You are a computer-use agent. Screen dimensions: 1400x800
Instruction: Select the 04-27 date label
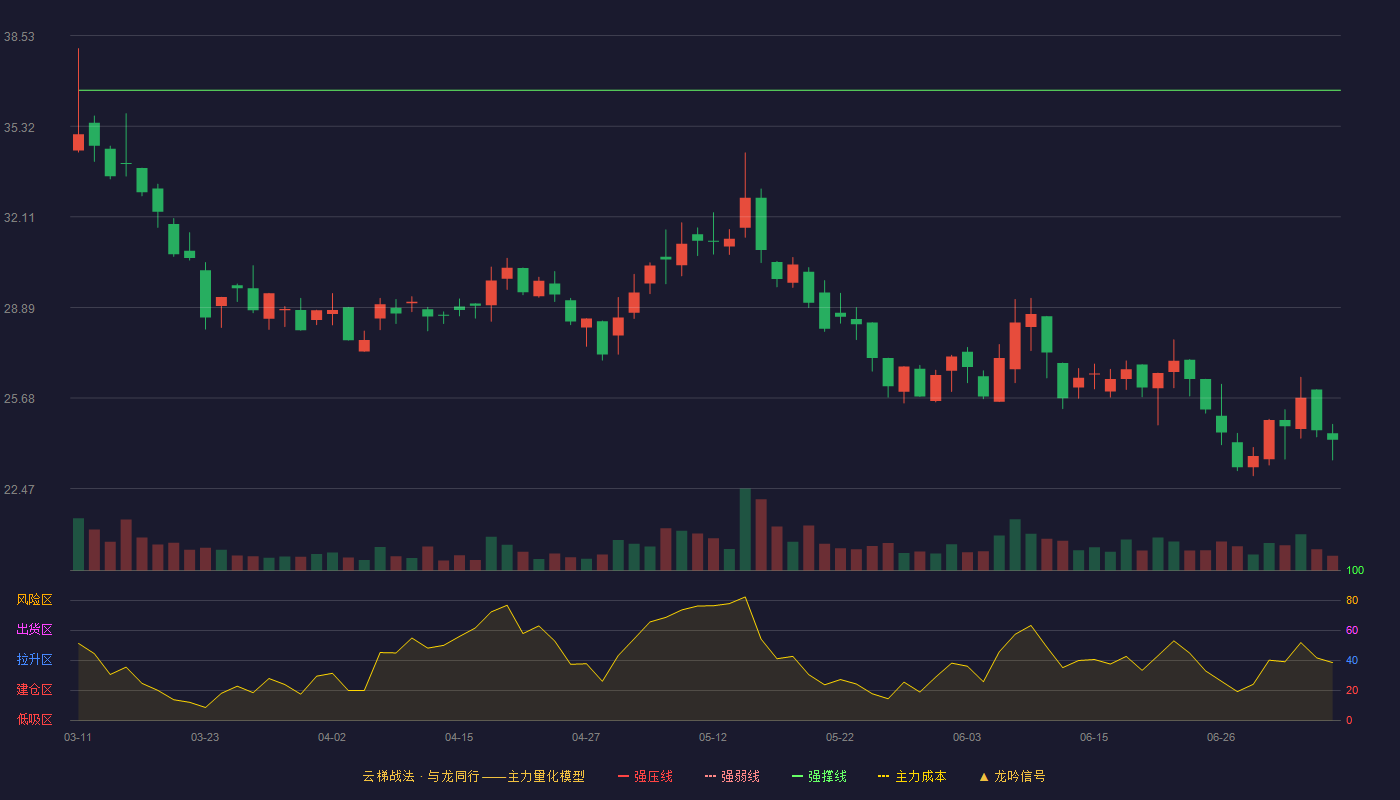[x=586, y=737]
